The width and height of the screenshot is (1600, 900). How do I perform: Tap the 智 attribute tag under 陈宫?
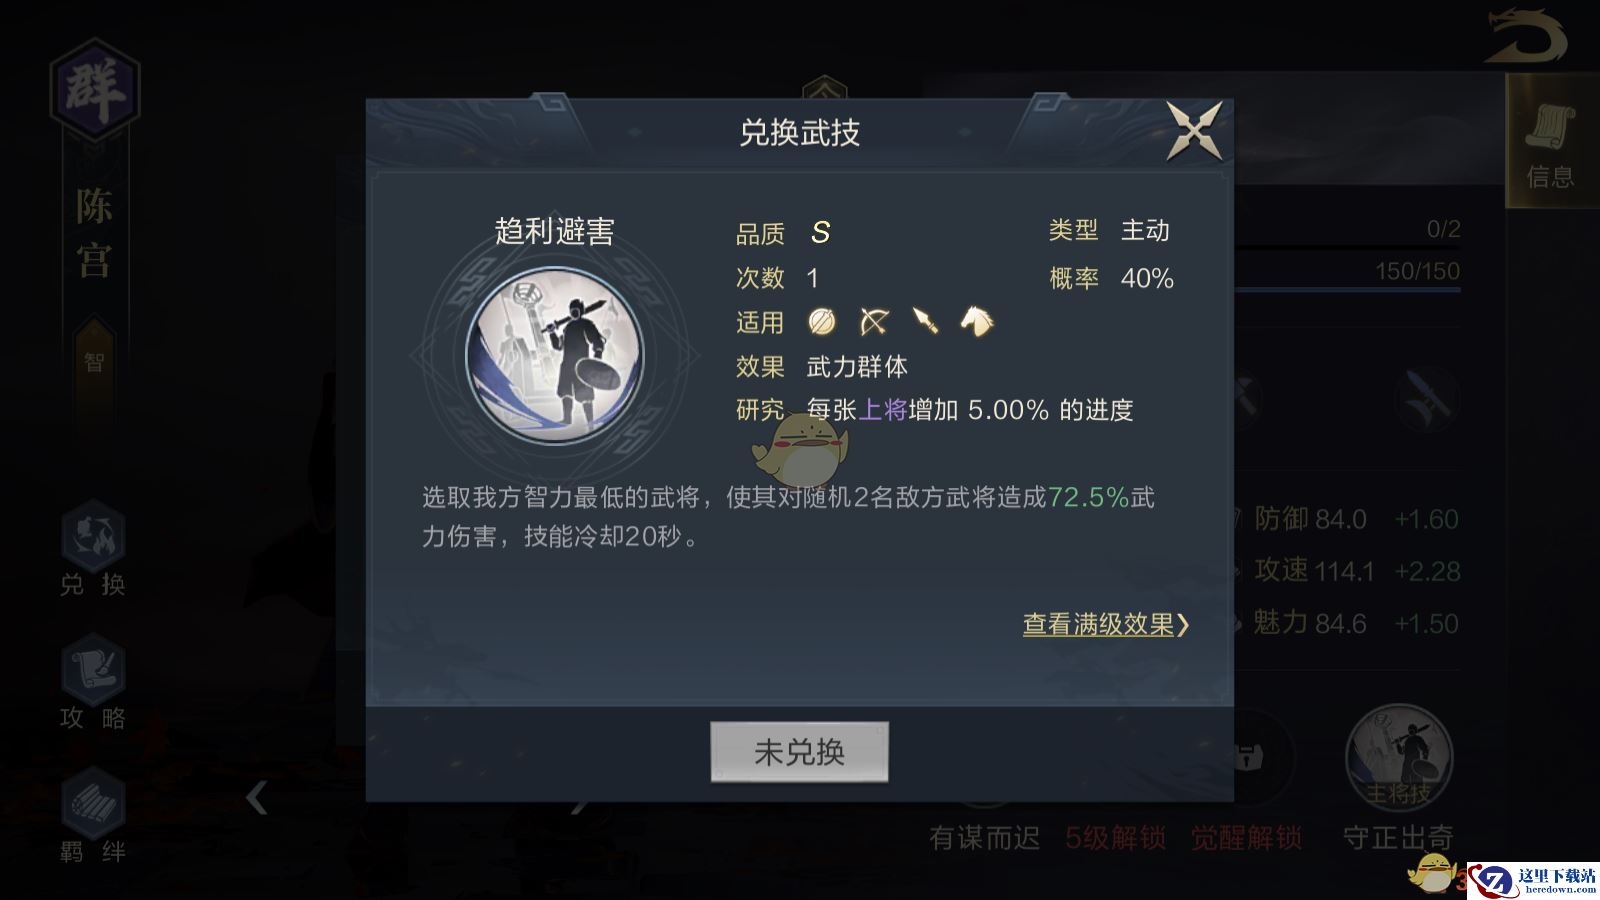[x=94, y=363]
